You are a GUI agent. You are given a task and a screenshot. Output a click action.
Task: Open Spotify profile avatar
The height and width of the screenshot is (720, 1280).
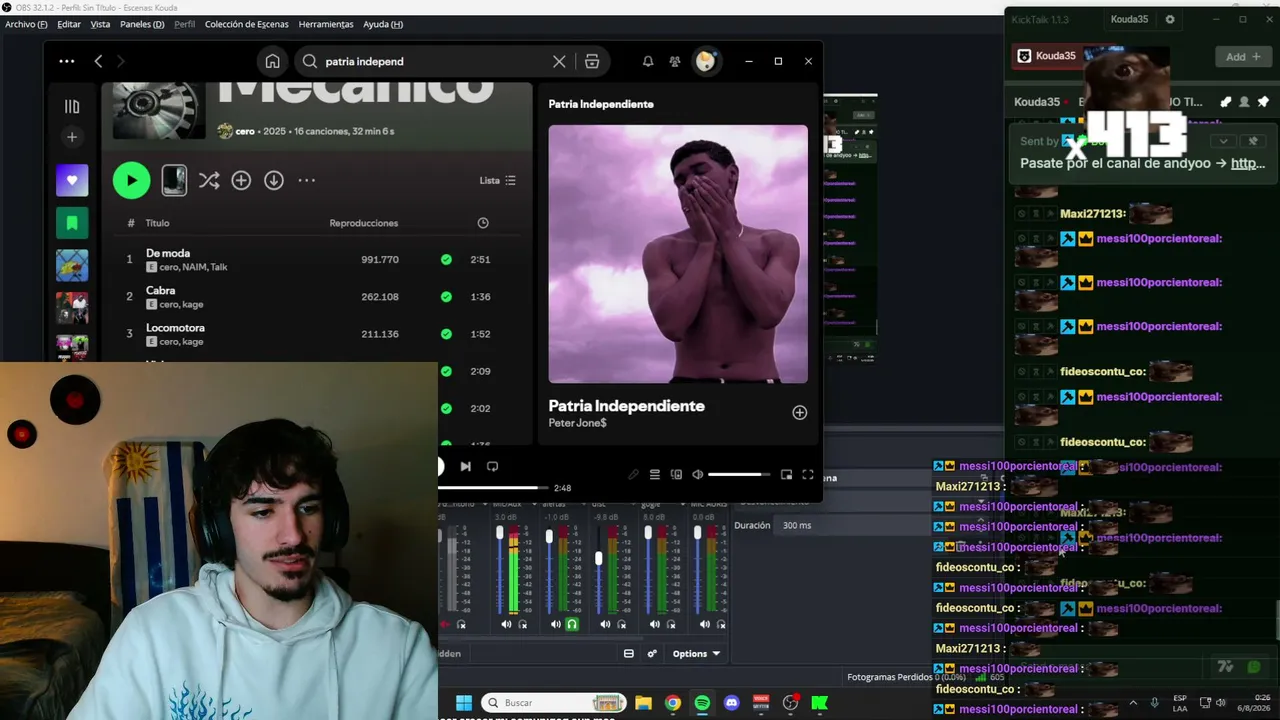click(x=706, y=61)
